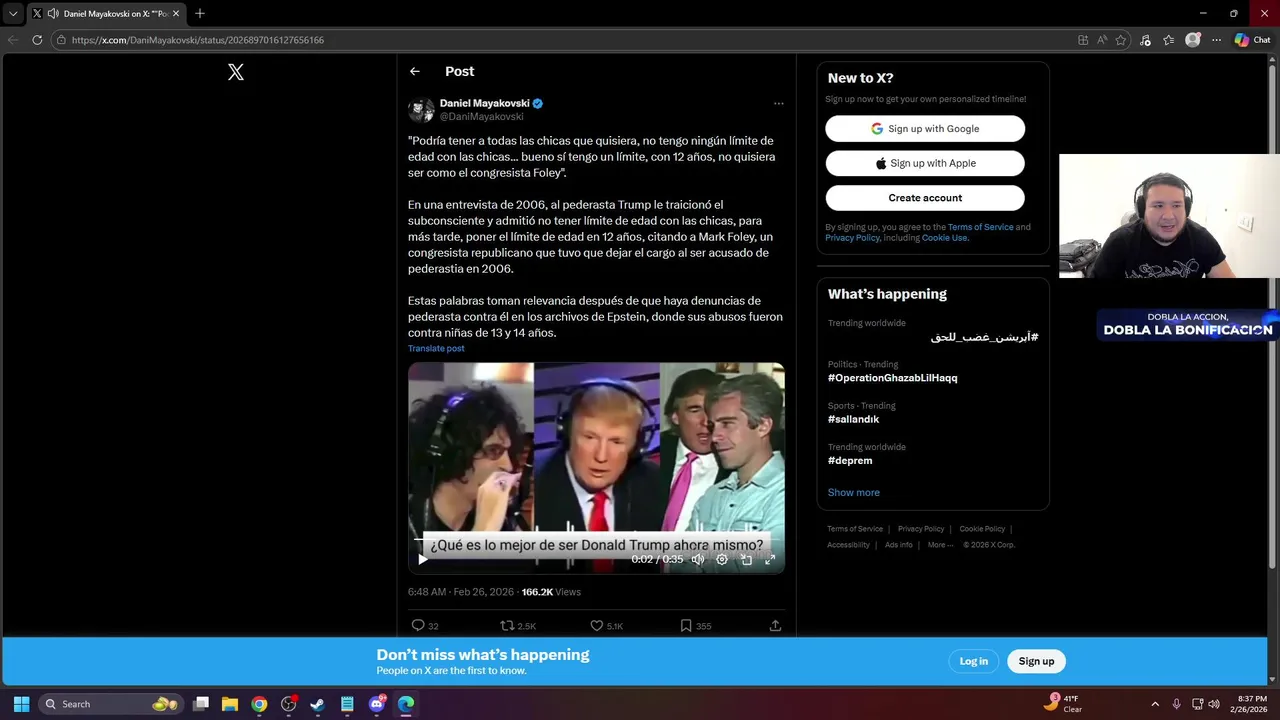Toggle video picture-in-picture mode
The image size is (1280, 720).
click(x=746, y=559)
